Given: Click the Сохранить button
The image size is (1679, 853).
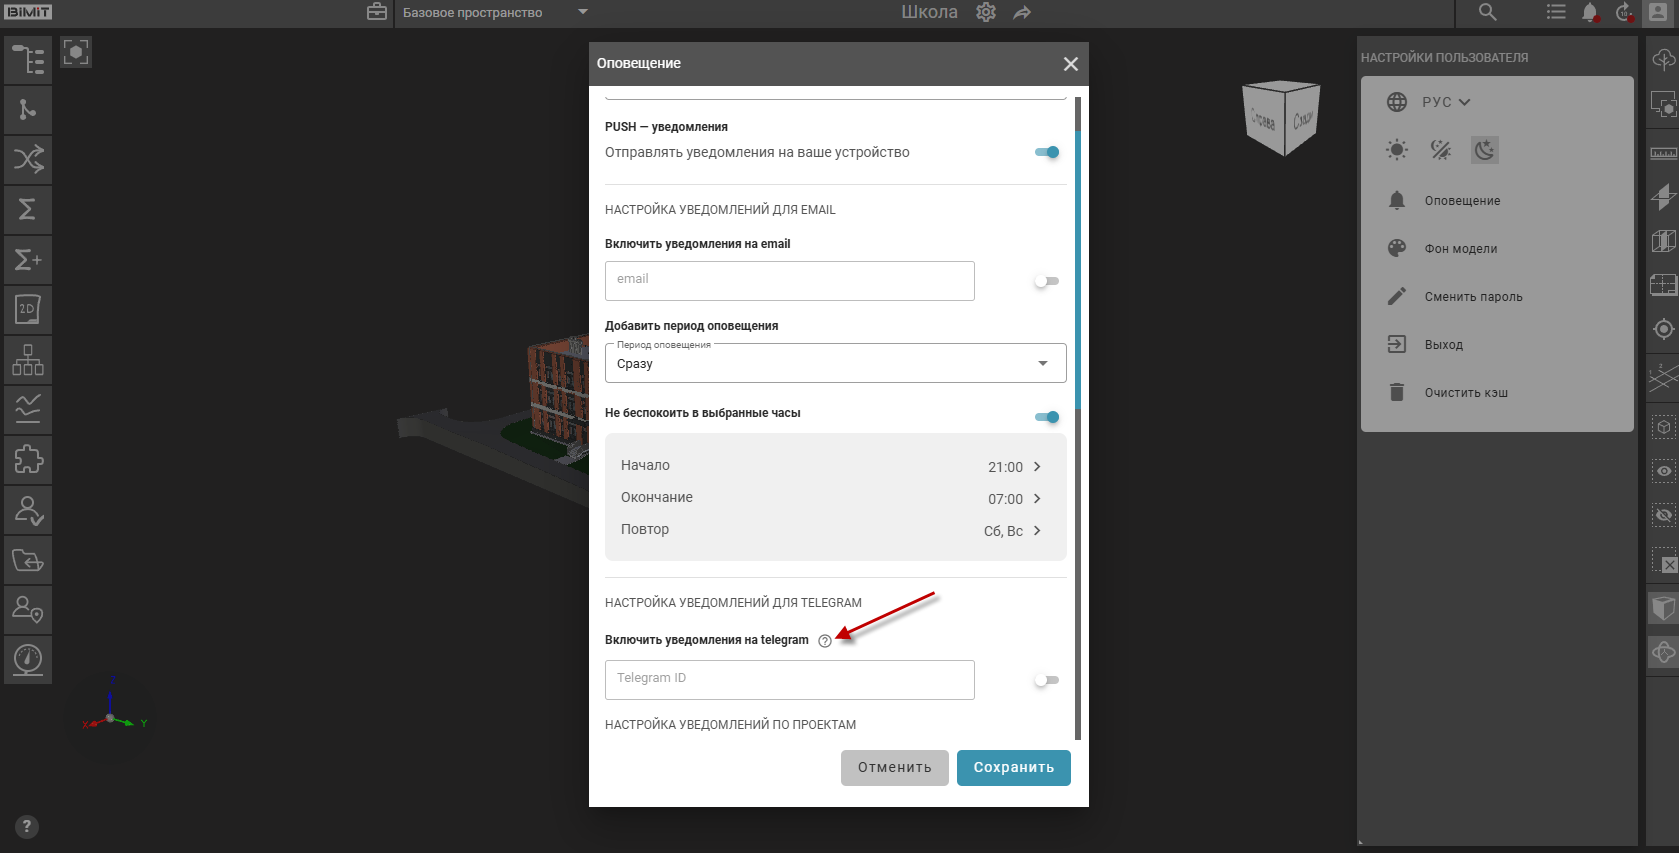Looking at the screenshot, I should click(x=1013, y=768).
